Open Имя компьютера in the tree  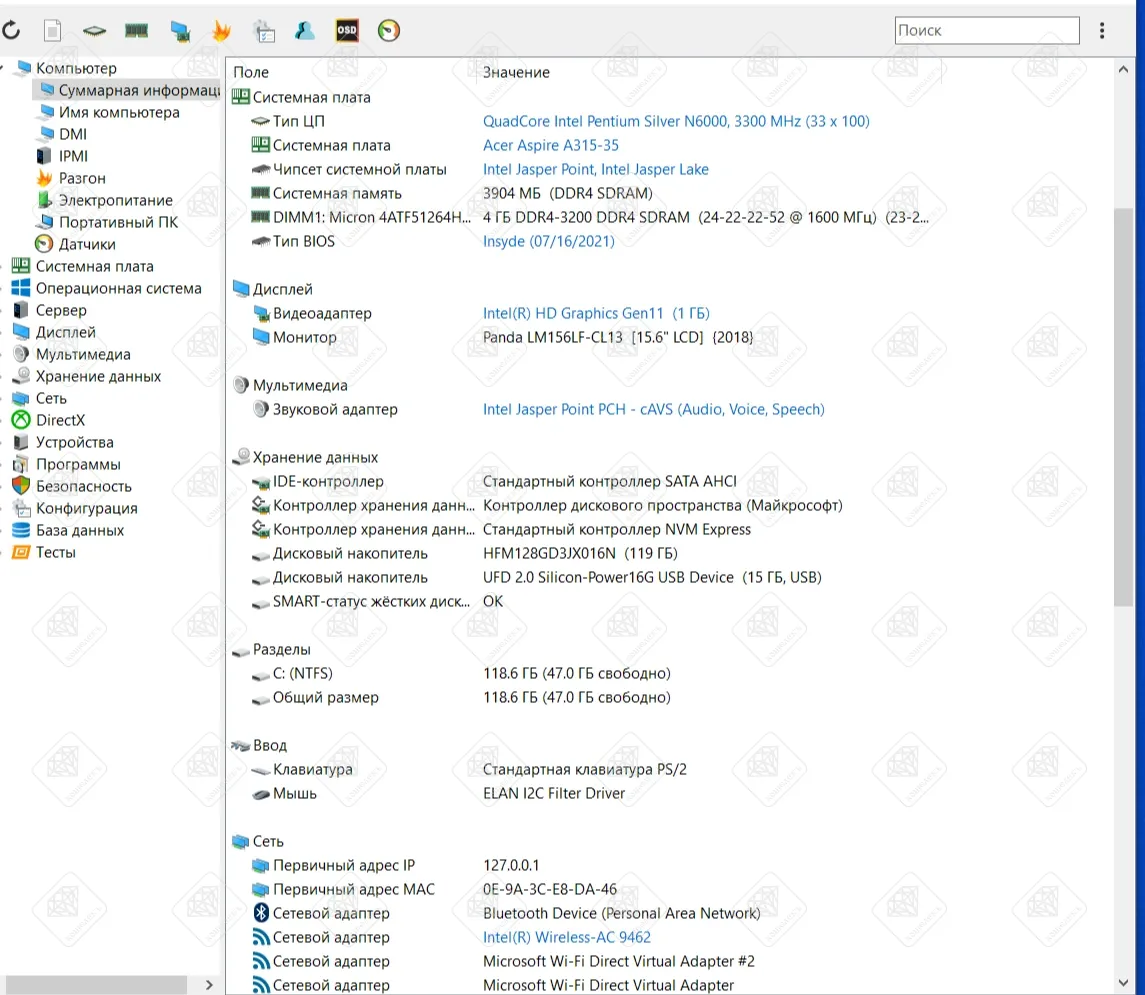click(x=119, y=112)
